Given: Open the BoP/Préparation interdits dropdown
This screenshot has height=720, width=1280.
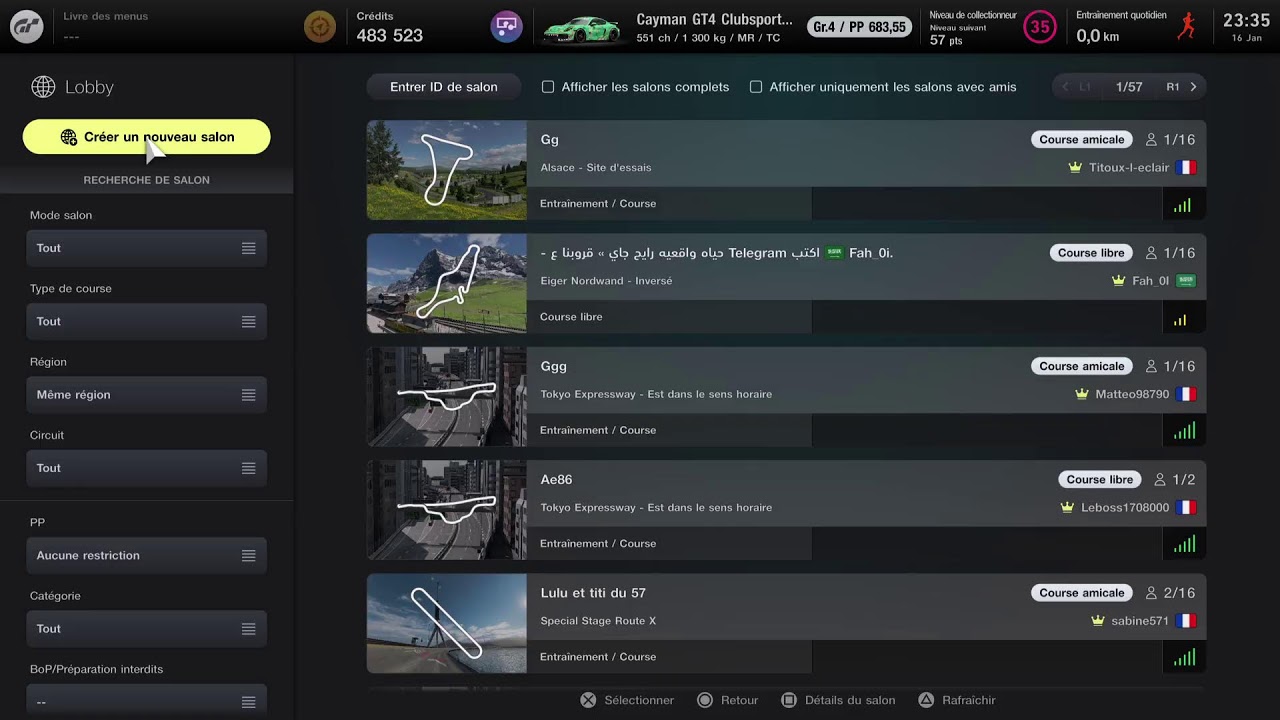Looking at the screenshot, I should tap(146, 702).
